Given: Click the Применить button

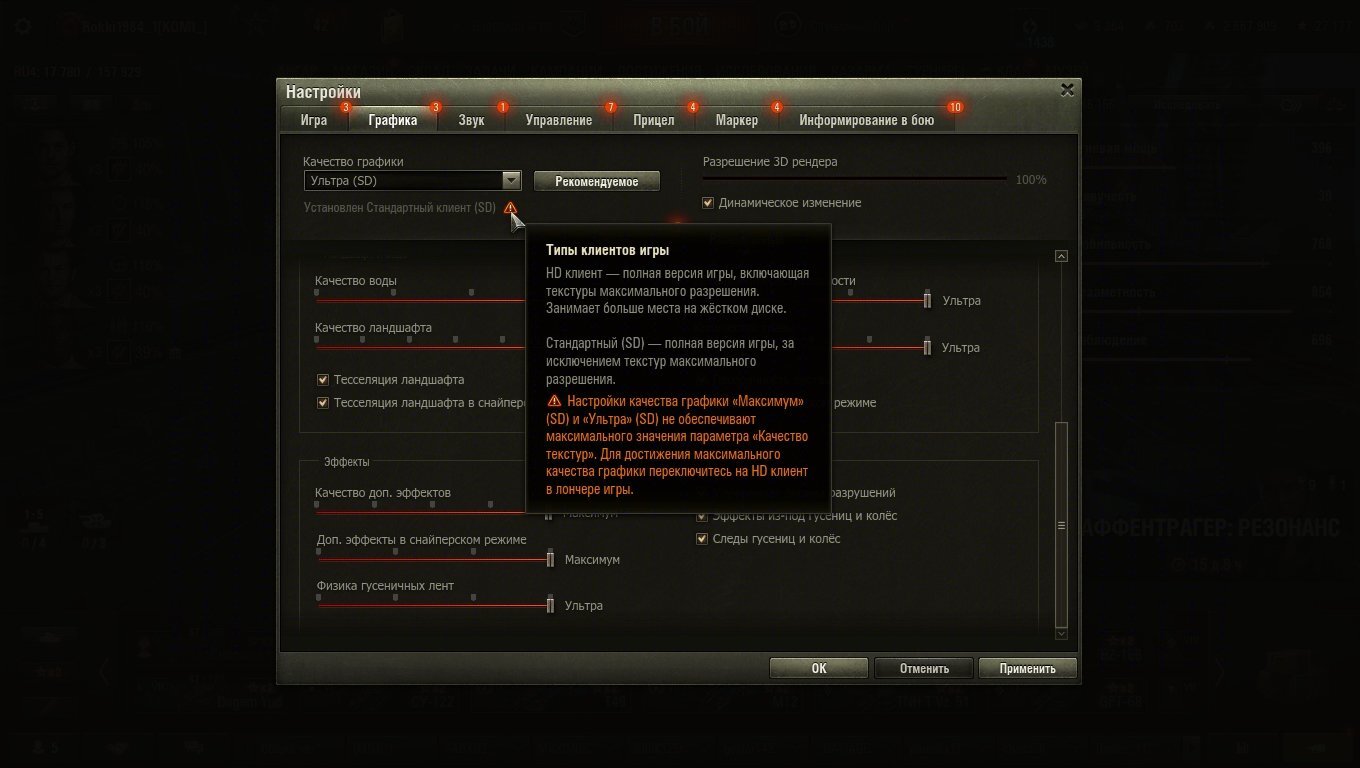Looking at the screenshot, I should click(1027, 668).
